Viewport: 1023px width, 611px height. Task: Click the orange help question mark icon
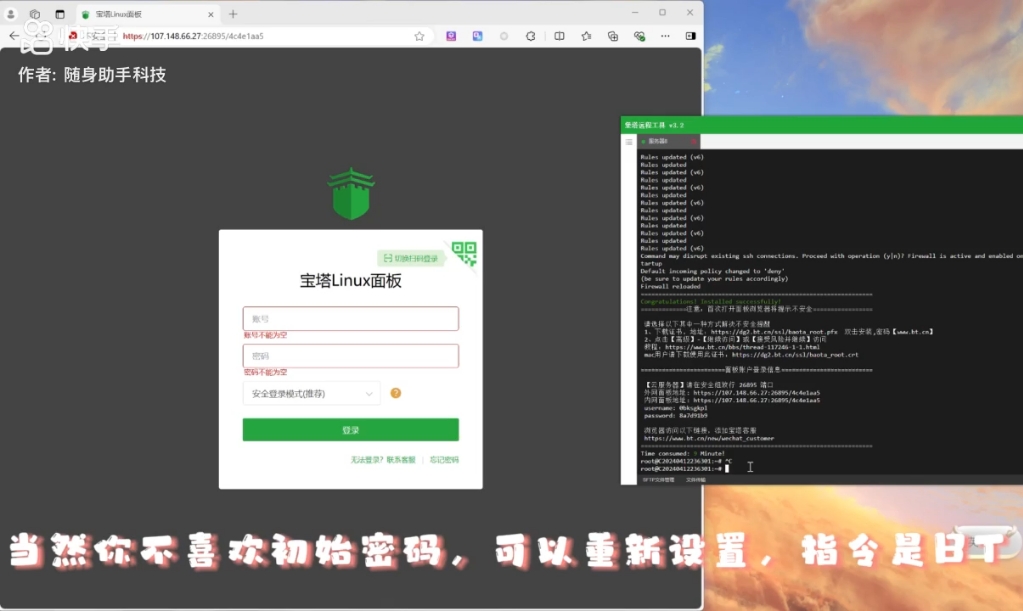pos(395,393)
